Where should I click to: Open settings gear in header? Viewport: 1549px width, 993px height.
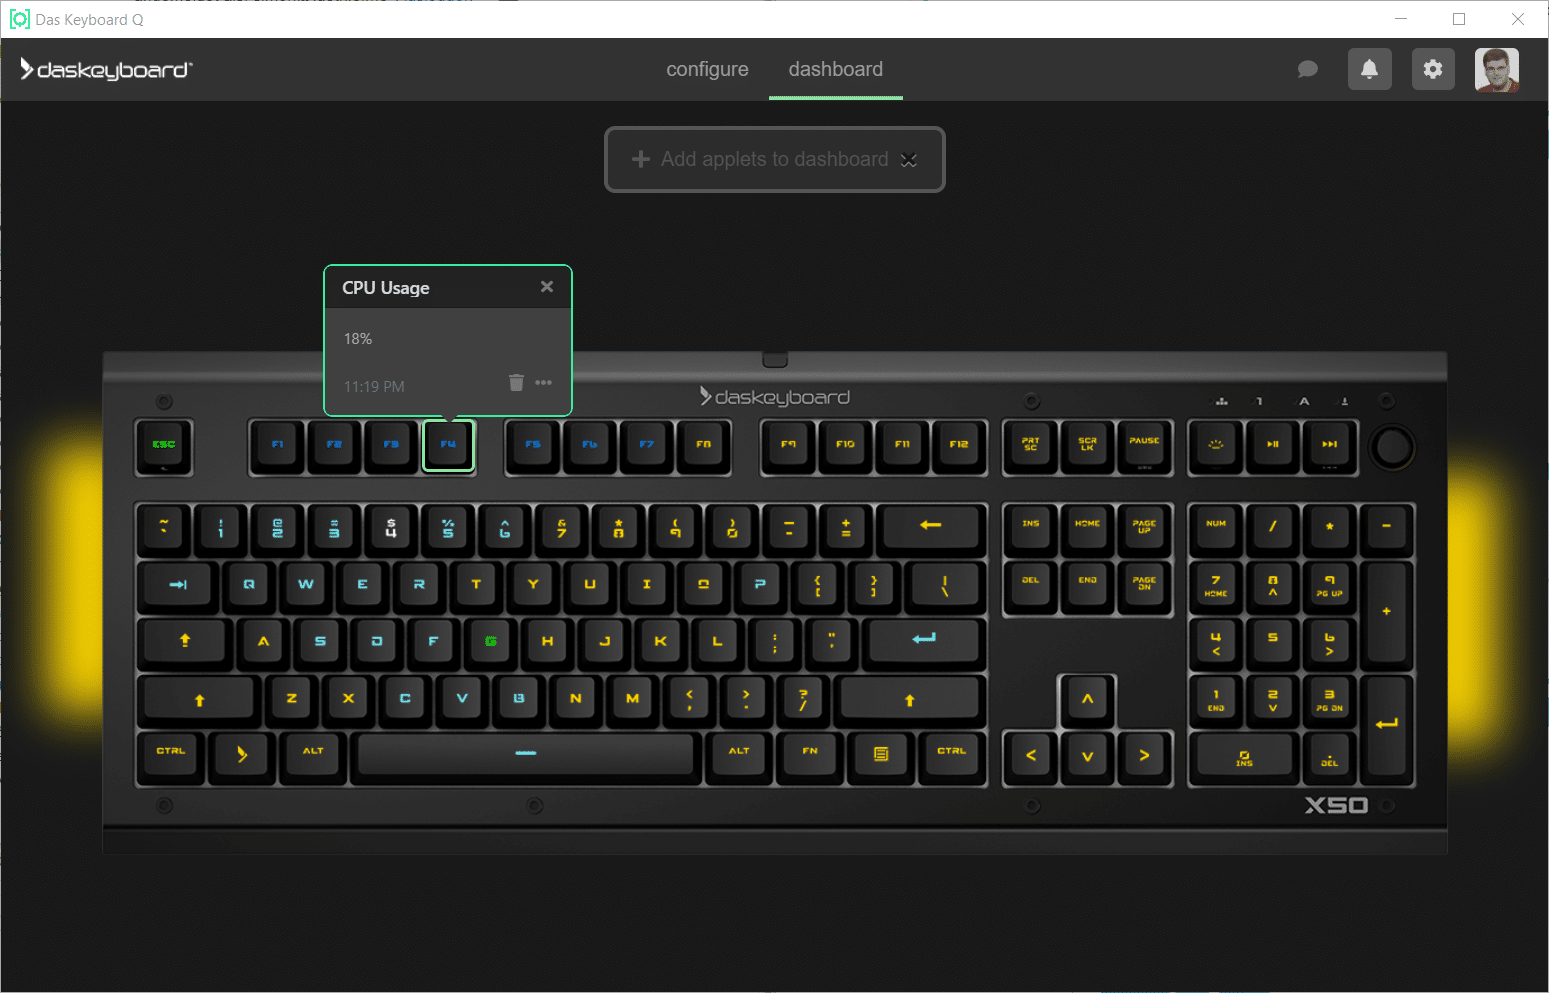tap(1433, 69)
